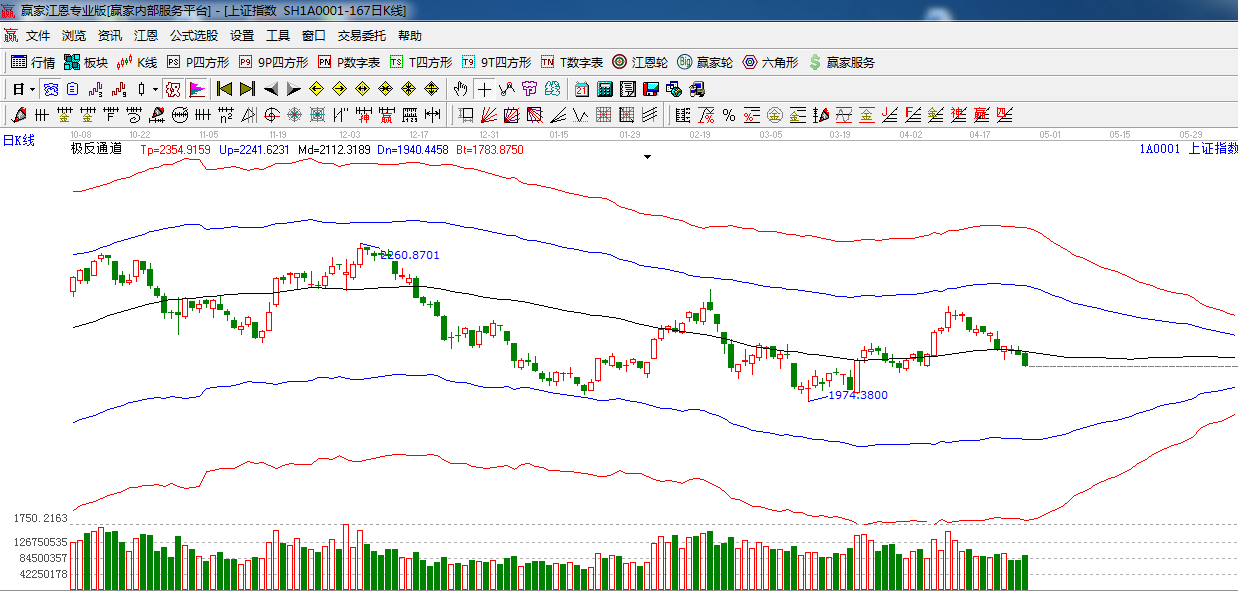Open the 公式选股 menu
This screenshot has height=591, width=1238.
(193, 36)
